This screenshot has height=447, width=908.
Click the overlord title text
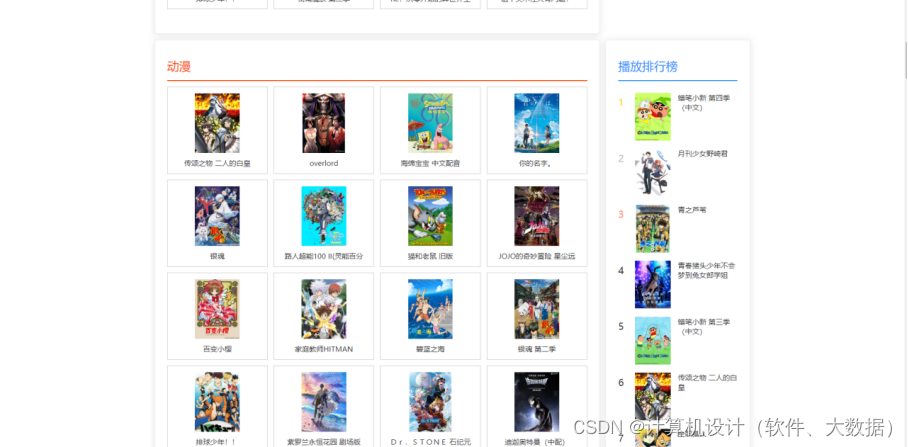tap(324, 163)
